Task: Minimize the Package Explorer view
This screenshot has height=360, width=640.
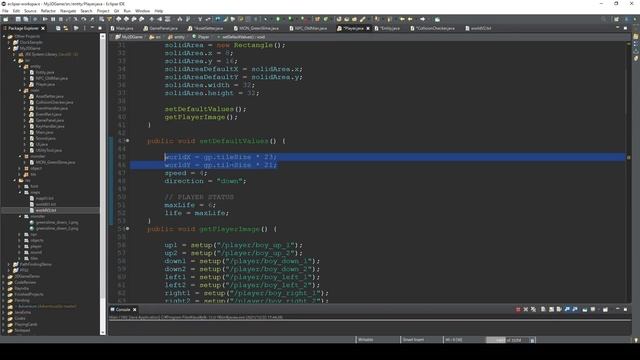Action: tap(92, 28)
